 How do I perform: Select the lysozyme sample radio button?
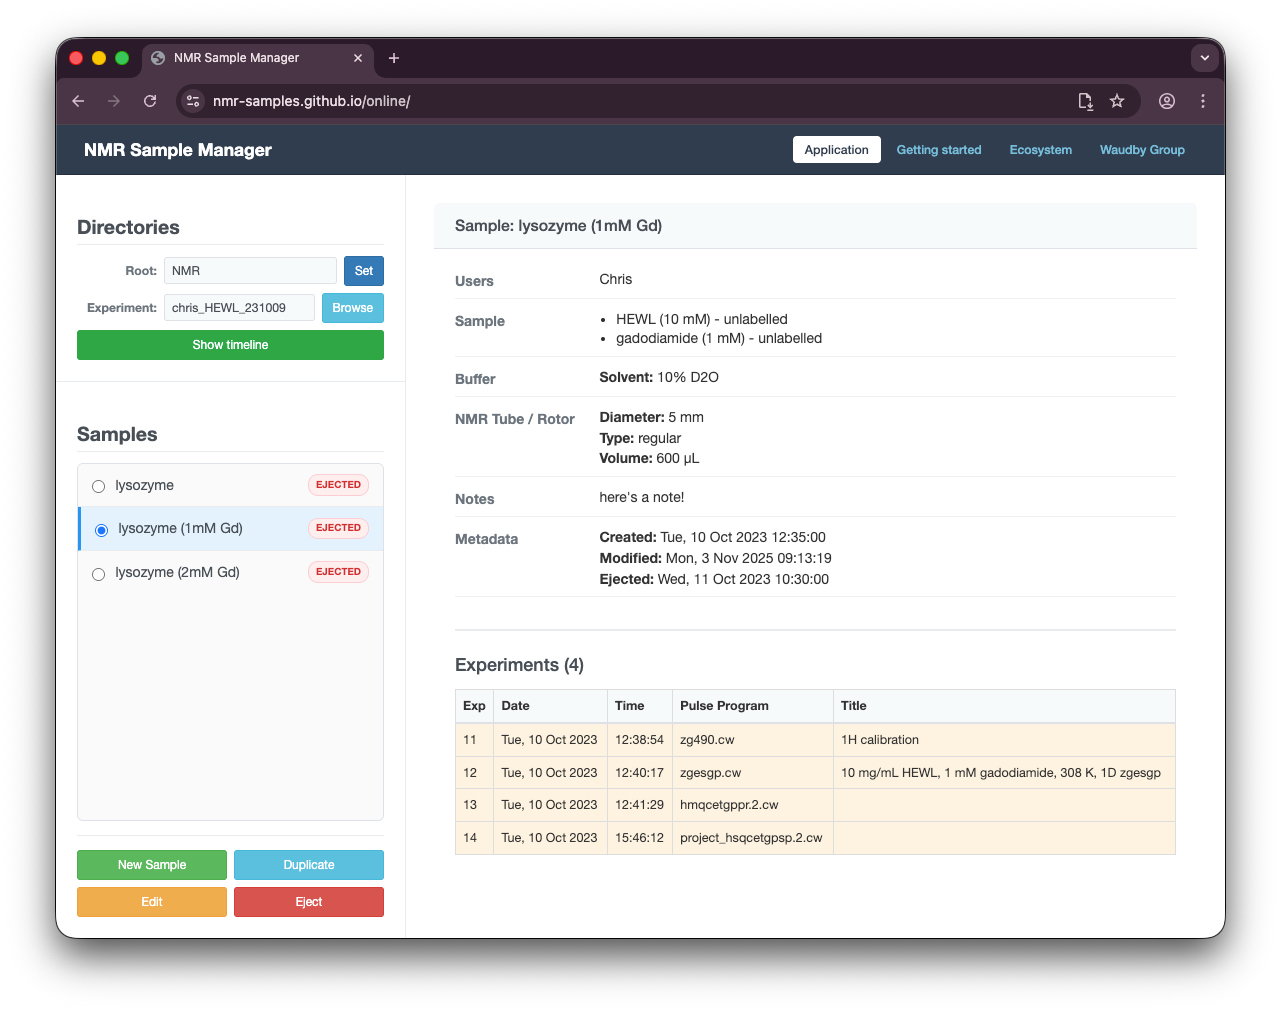[99, 487]
